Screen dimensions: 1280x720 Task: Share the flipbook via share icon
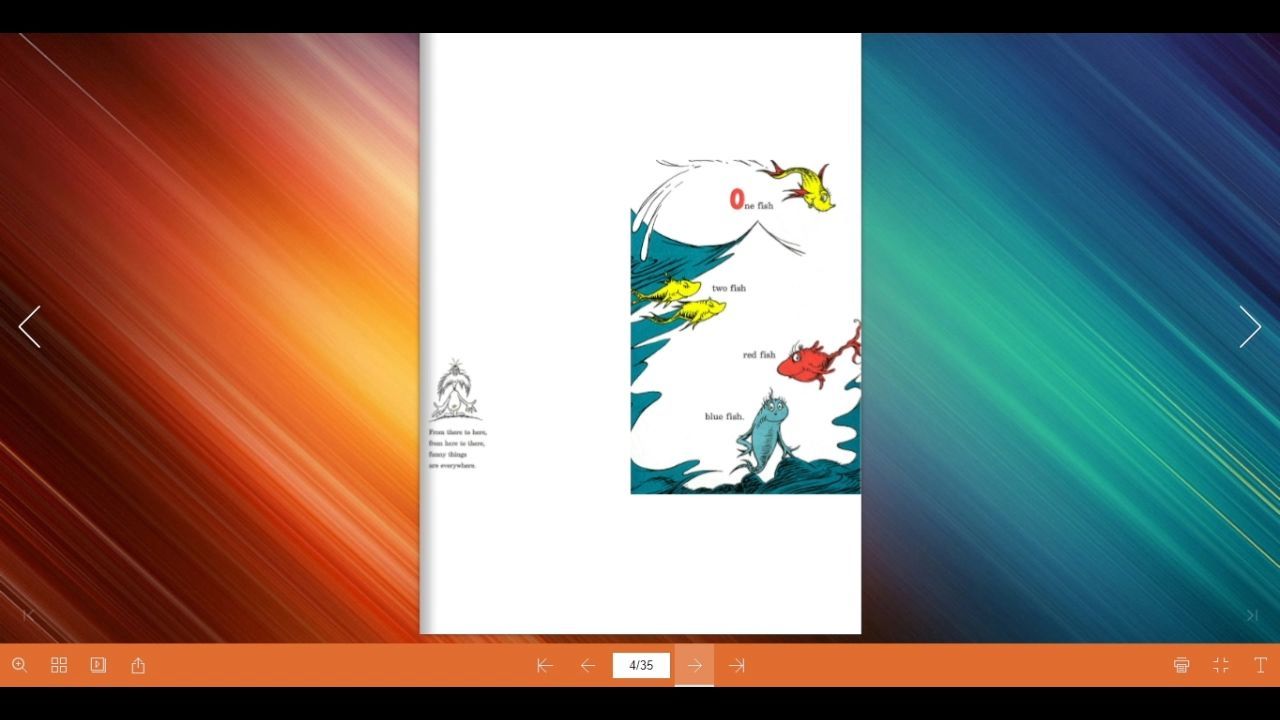click(x=138, y=665)
